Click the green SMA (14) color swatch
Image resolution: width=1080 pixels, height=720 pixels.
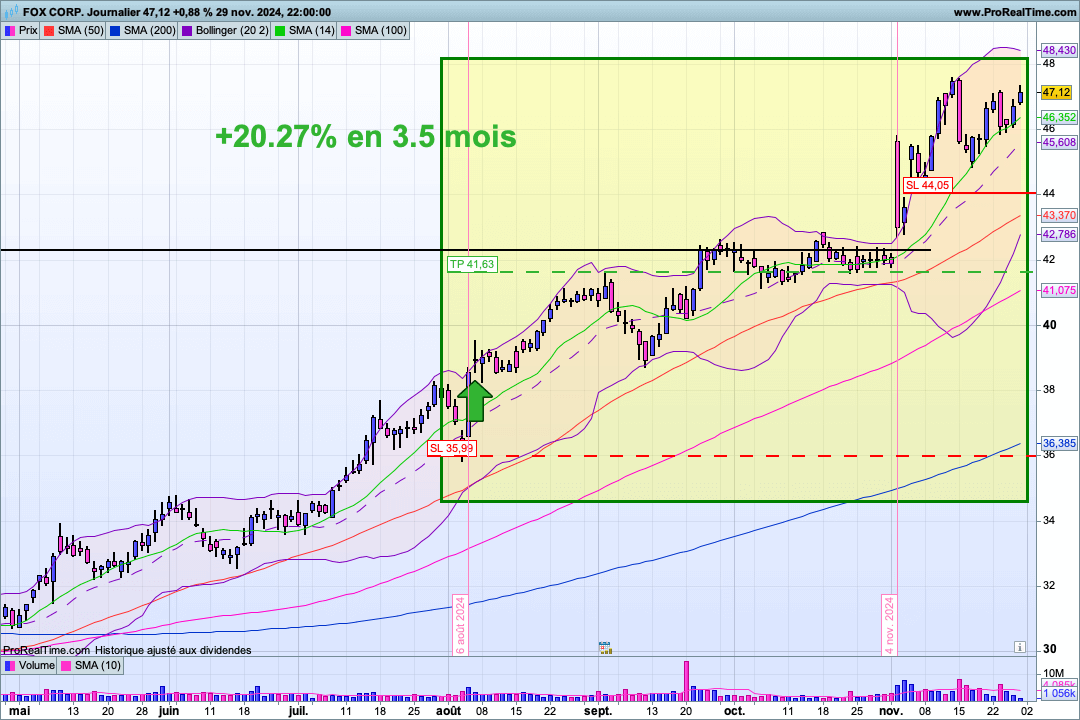[x=280, y=30]
